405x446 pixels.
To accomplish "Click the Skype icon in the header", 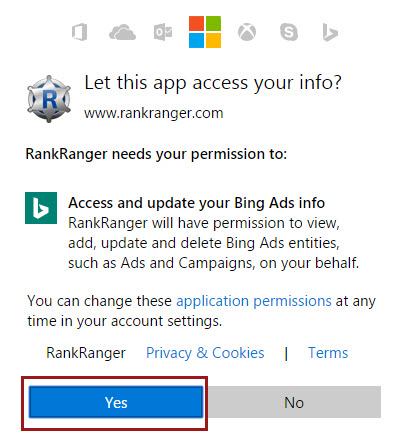I will (289, 32).
